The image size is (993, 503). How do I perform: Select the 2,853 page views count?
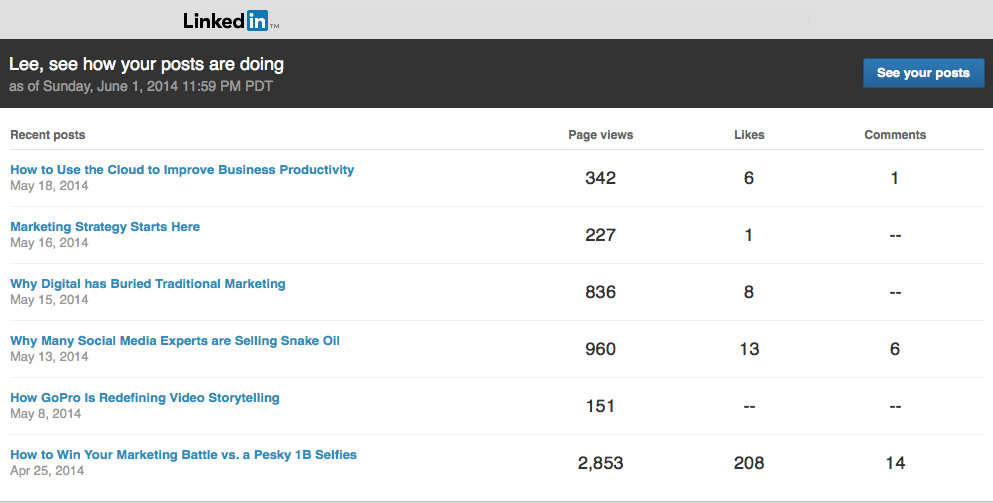coord(600,463)
